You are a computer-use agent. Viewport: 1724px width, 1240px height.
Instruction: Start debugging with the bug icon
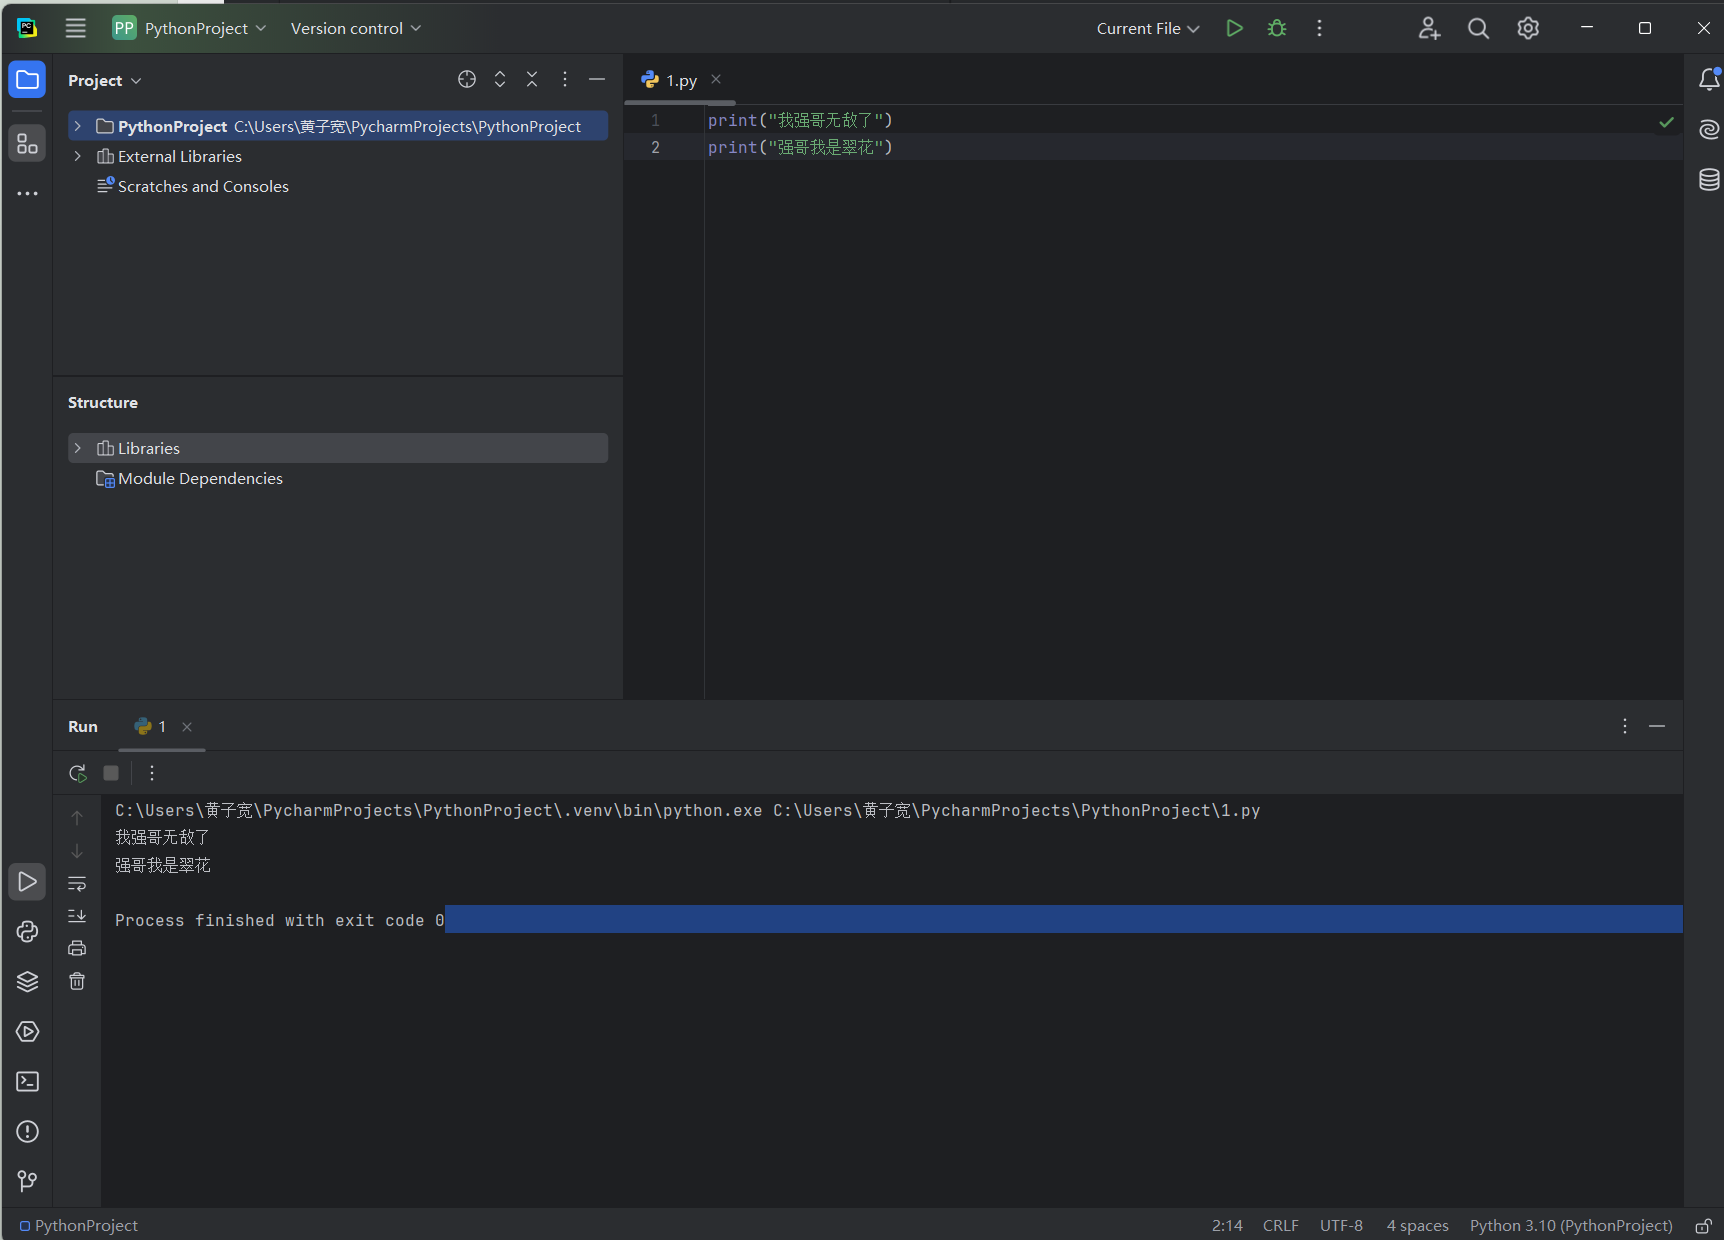pos(1277,28)
